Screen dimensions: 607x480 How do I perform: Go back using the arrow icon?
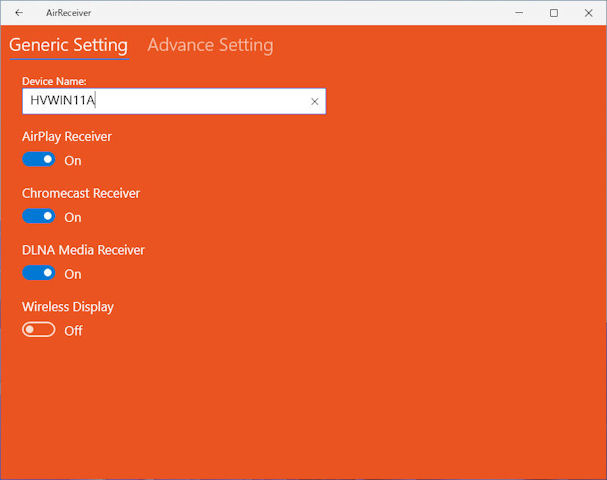pyautogui.click(x=19, y=13)
